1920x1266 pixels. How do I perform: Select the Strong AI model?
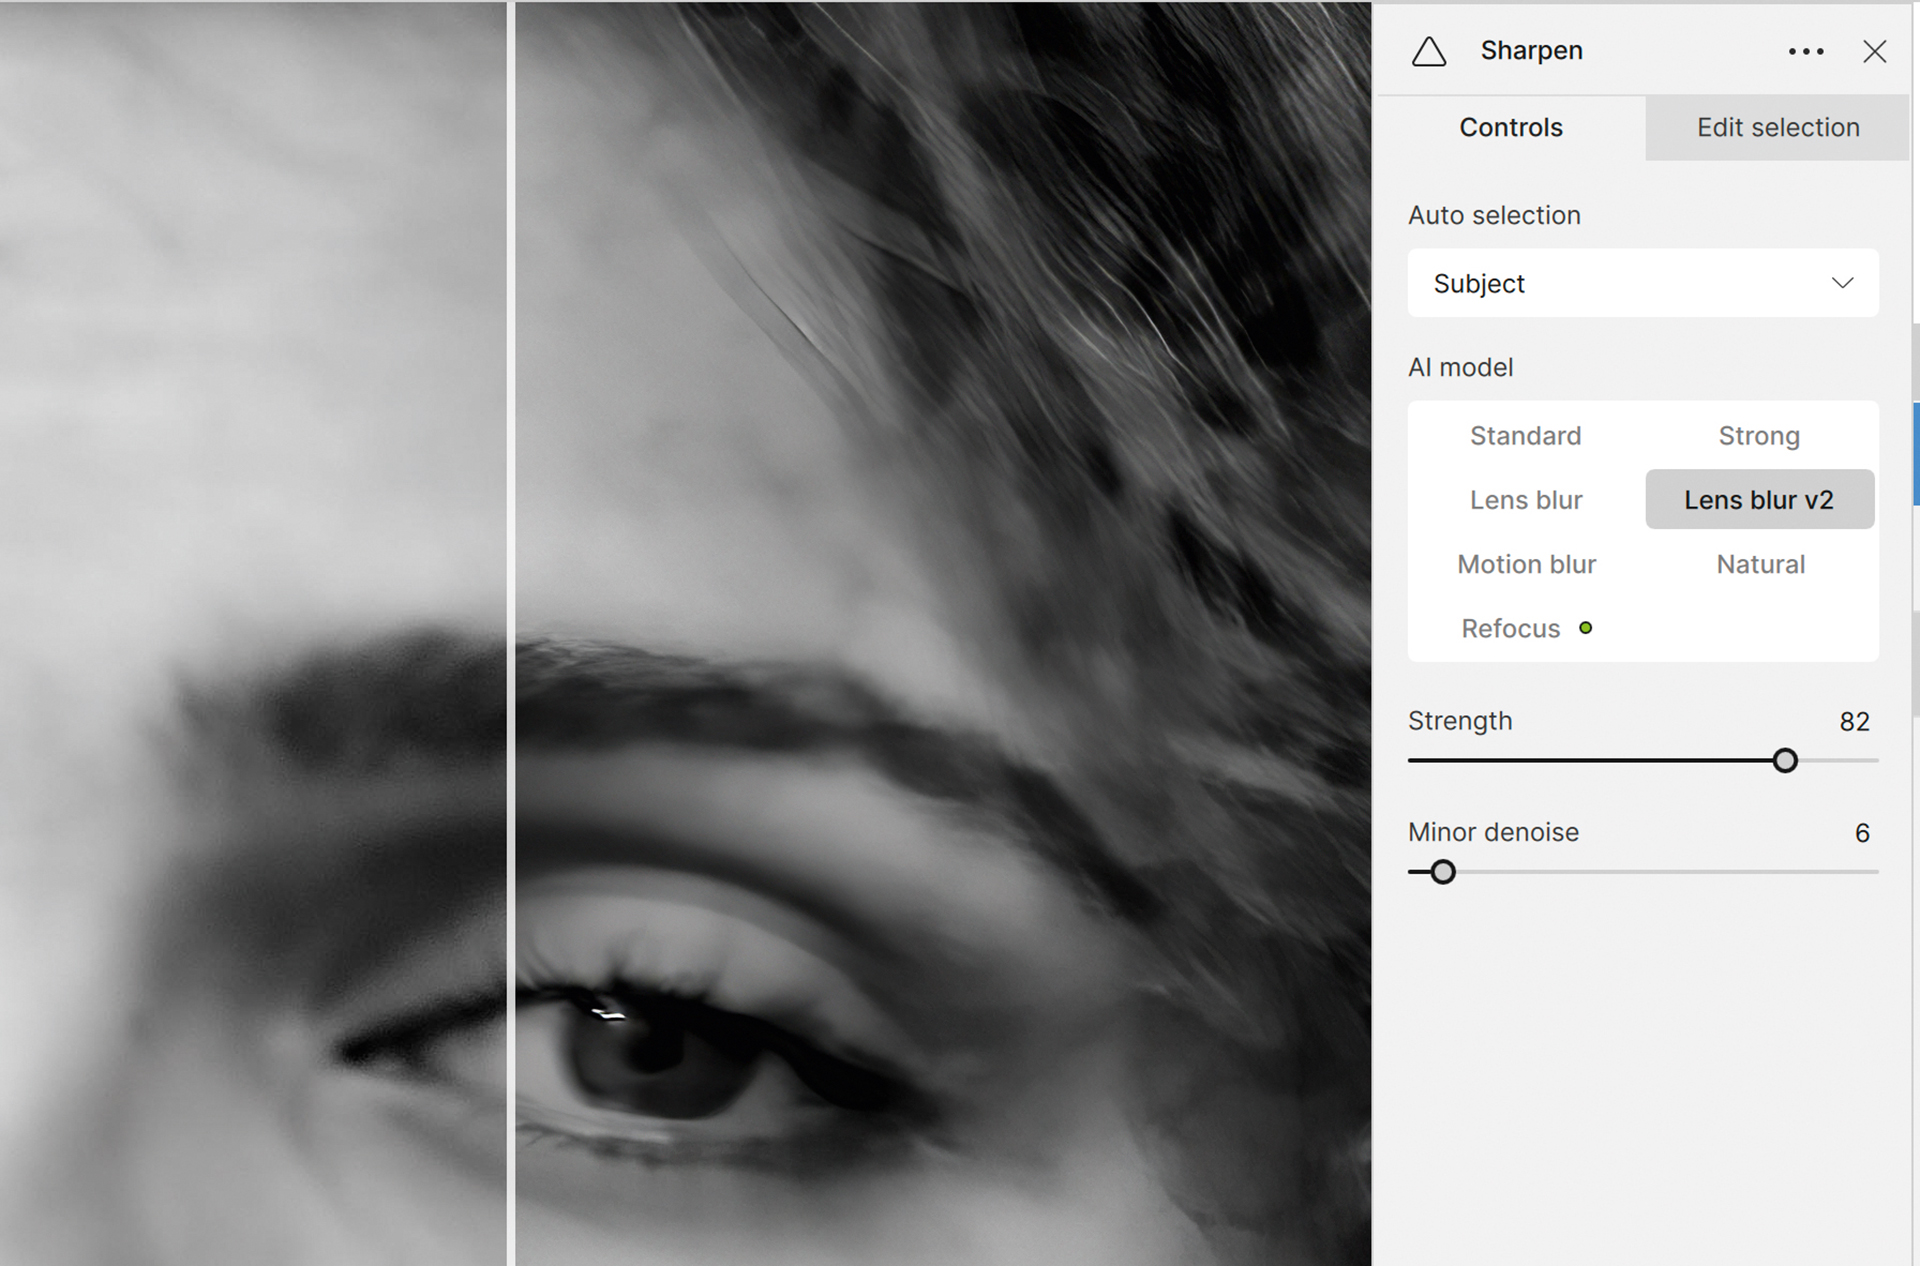[1759, 436]
